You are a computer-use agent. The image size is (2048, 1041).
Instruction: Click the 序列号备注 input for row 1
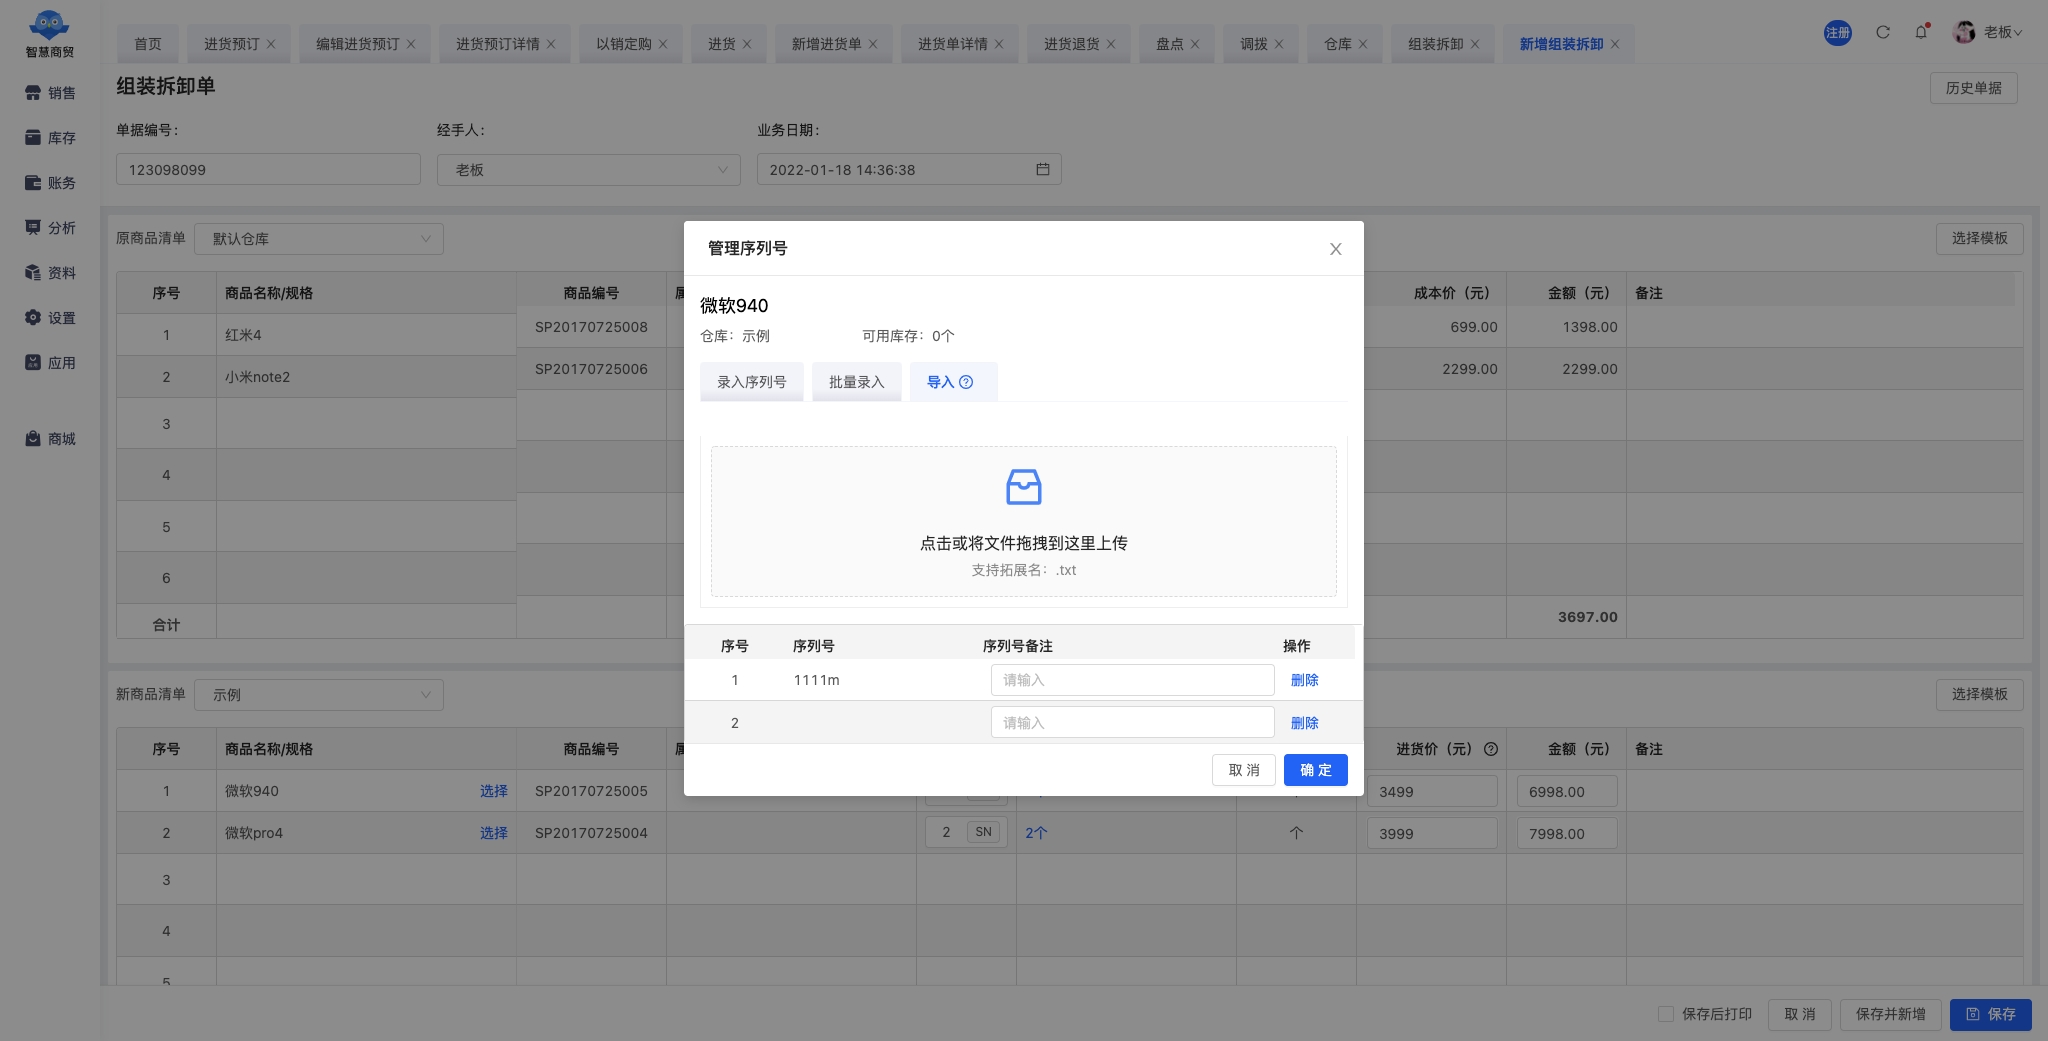pos(1133,680)
